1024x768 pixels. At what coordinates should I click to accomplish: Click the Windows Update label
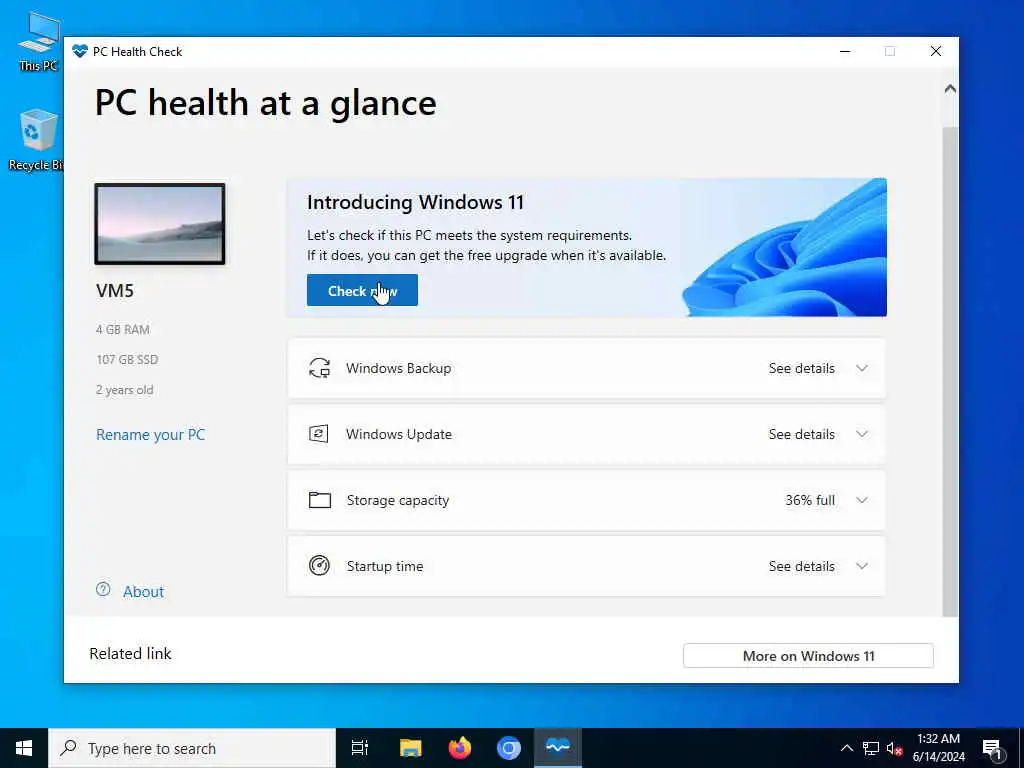point(398,434)
